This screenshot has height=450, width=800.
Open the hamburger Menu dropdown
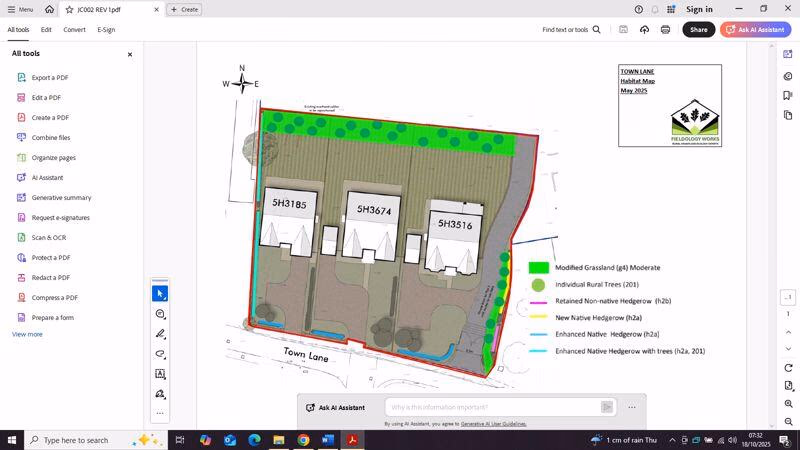pos(20,9)
